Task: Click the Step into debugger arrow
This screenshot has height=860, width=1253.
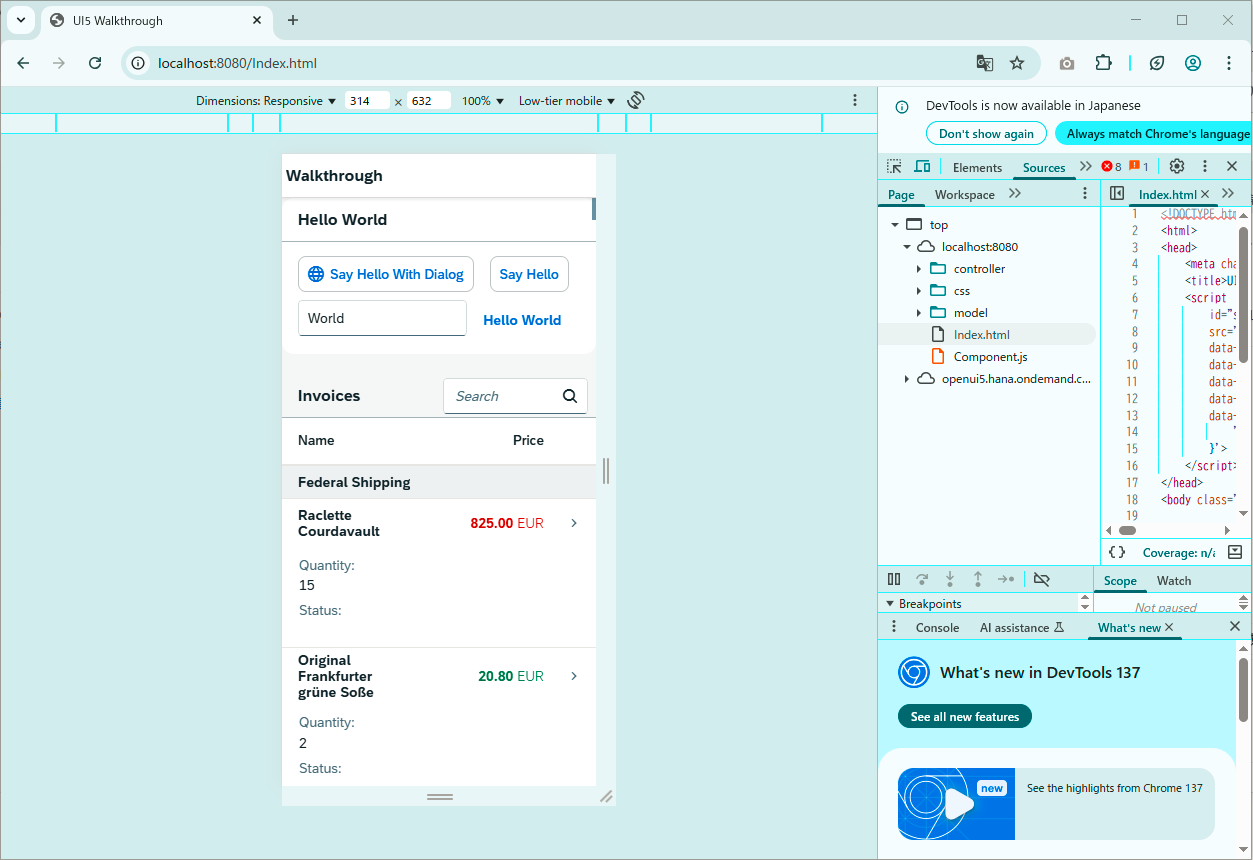Action: [950, 579]
